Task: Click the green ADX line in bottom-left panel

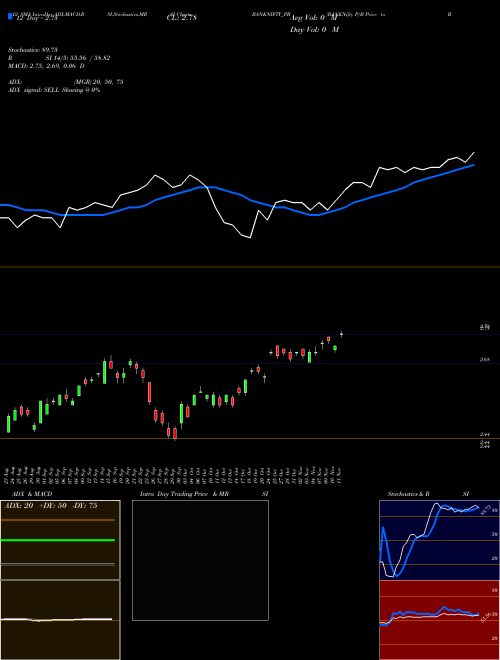Action: tap(58, 540)
